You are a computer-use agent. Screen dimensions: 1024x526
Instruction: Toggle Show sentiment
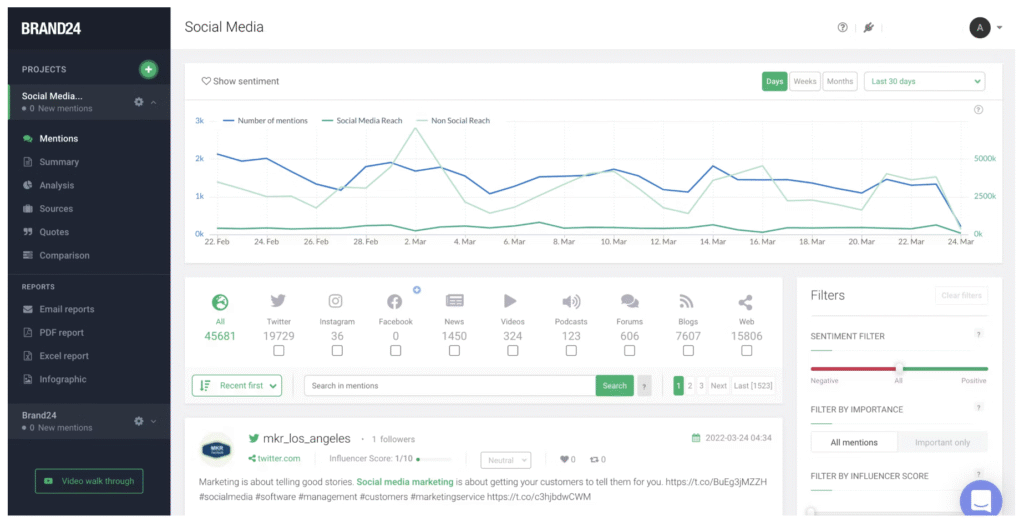click(x=240, y=82)
